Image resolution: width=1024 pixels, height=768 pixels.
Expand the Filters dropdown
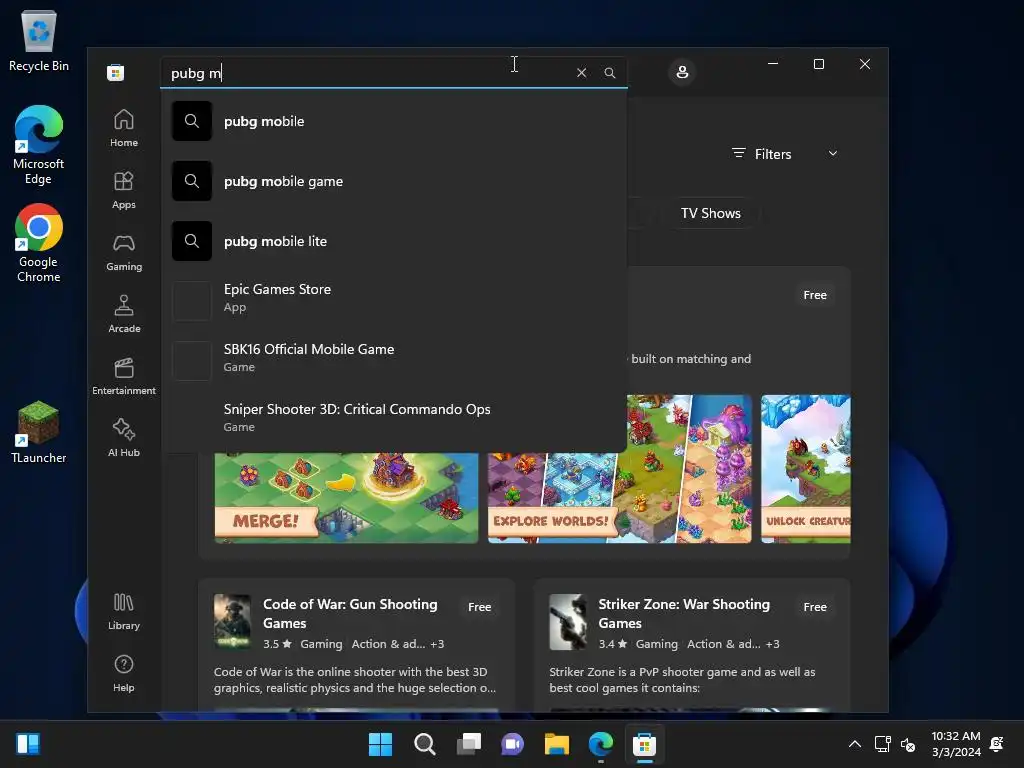click(x=784, y=154)
